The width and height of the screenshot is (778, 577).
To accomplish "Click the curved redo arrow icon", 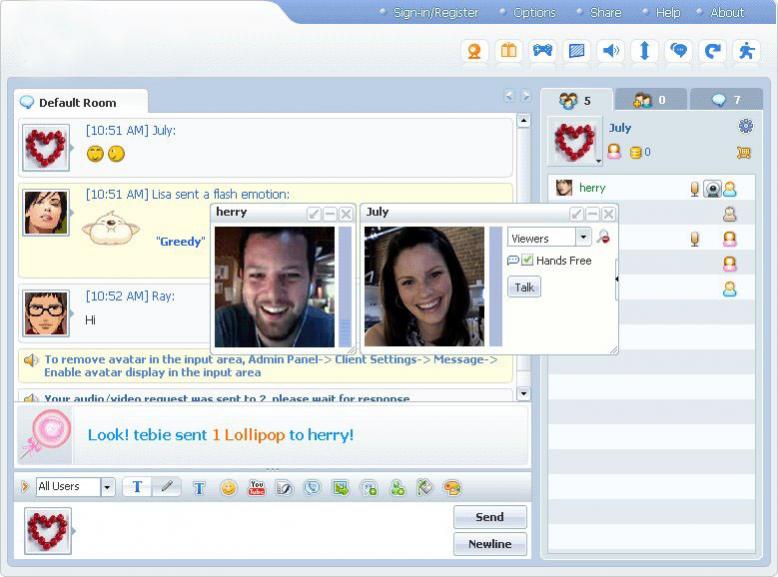I will (x=713, y=51).
